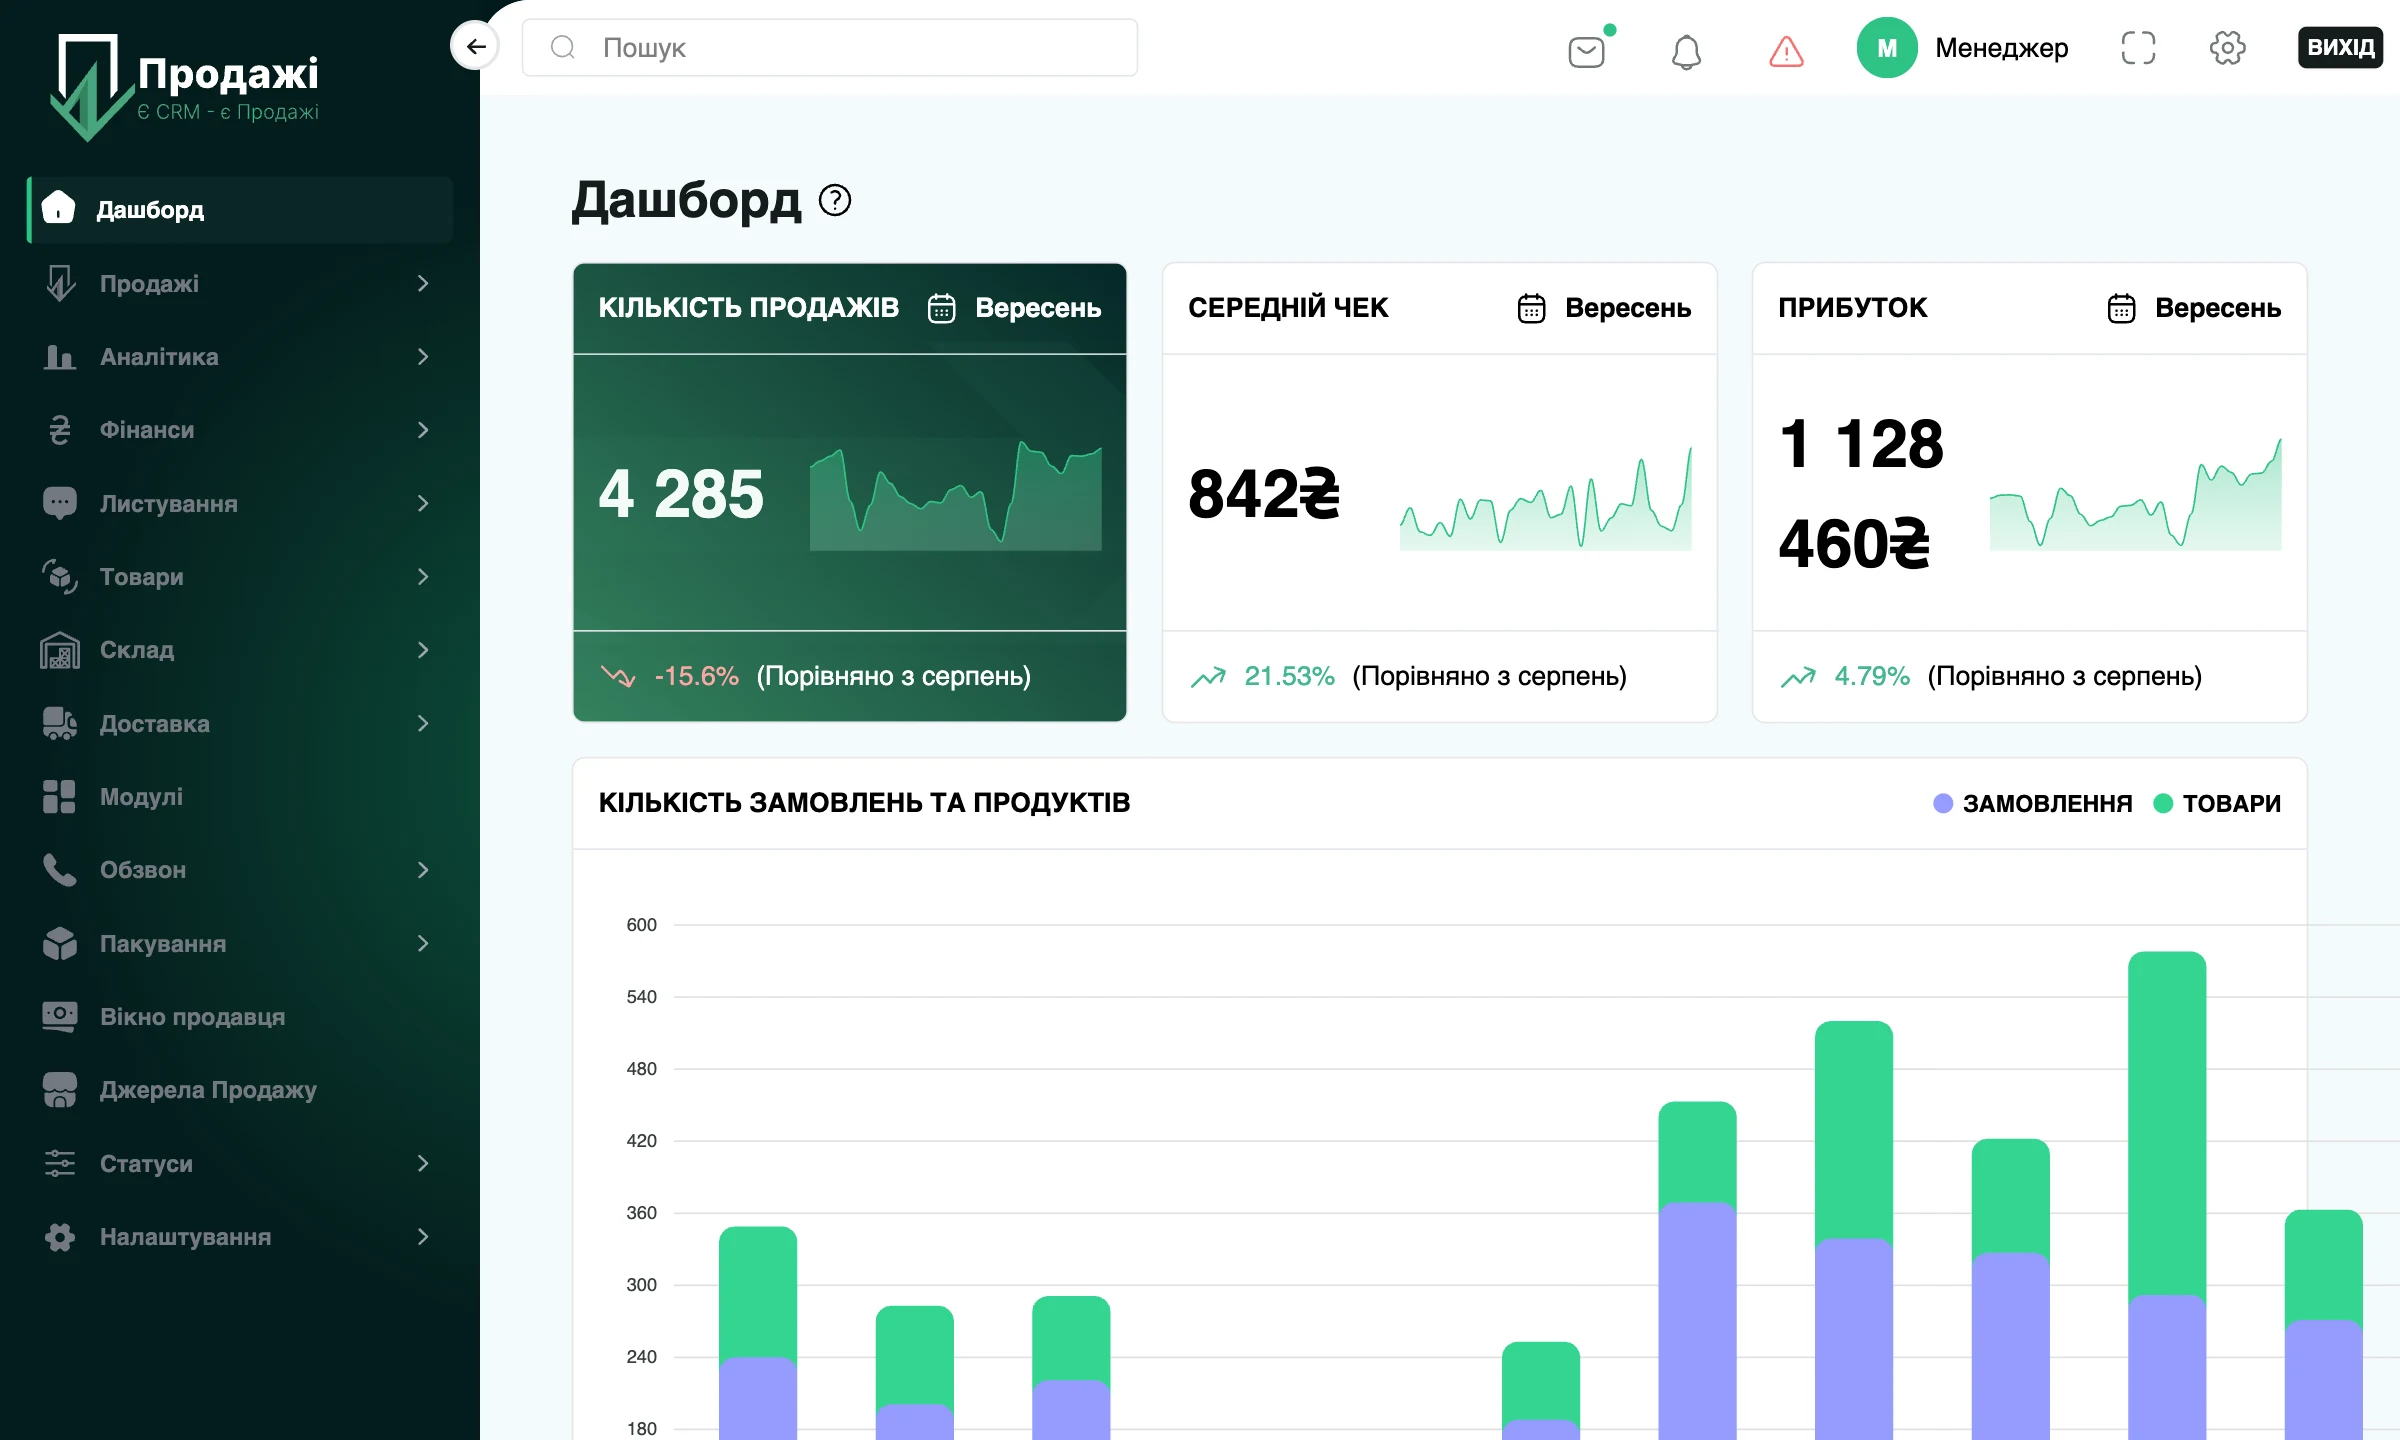
Task: Click the Статуси sliders icon
Action: 60,1163
